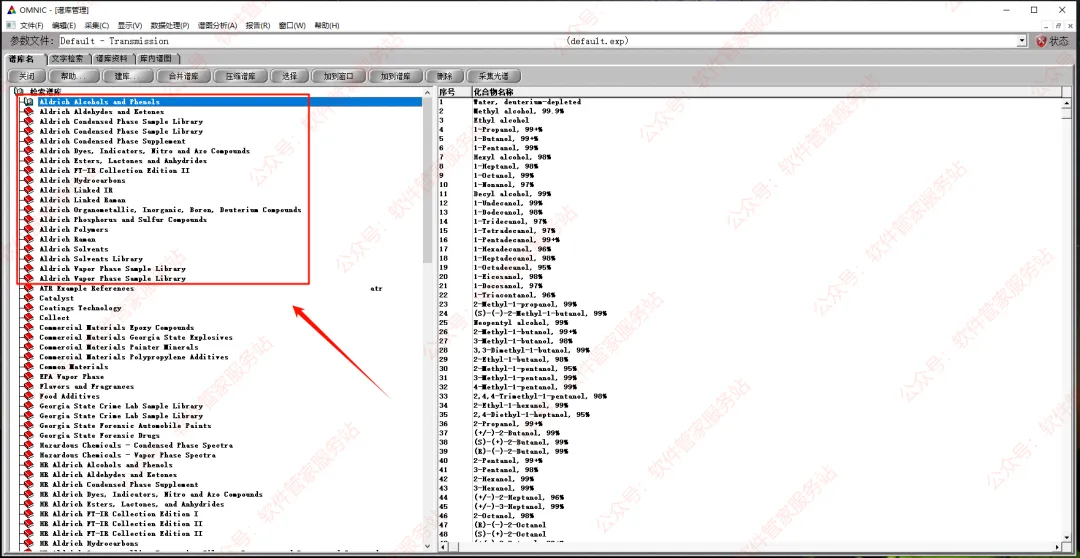
Task: Open the 帮助(H) menu
Action: (326, 25)
